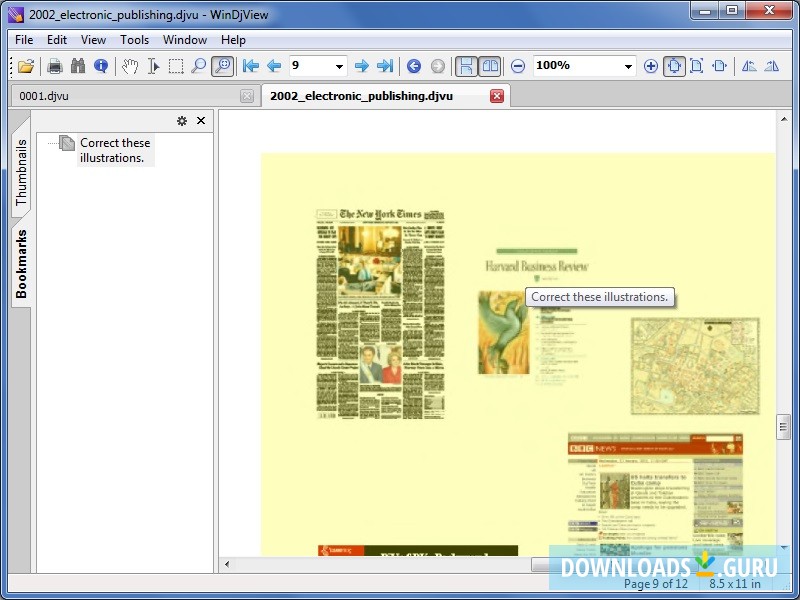The width and height of the screenshot is (800, 600).
Task: Open the page number dropdown
Action: click(338, 65)
